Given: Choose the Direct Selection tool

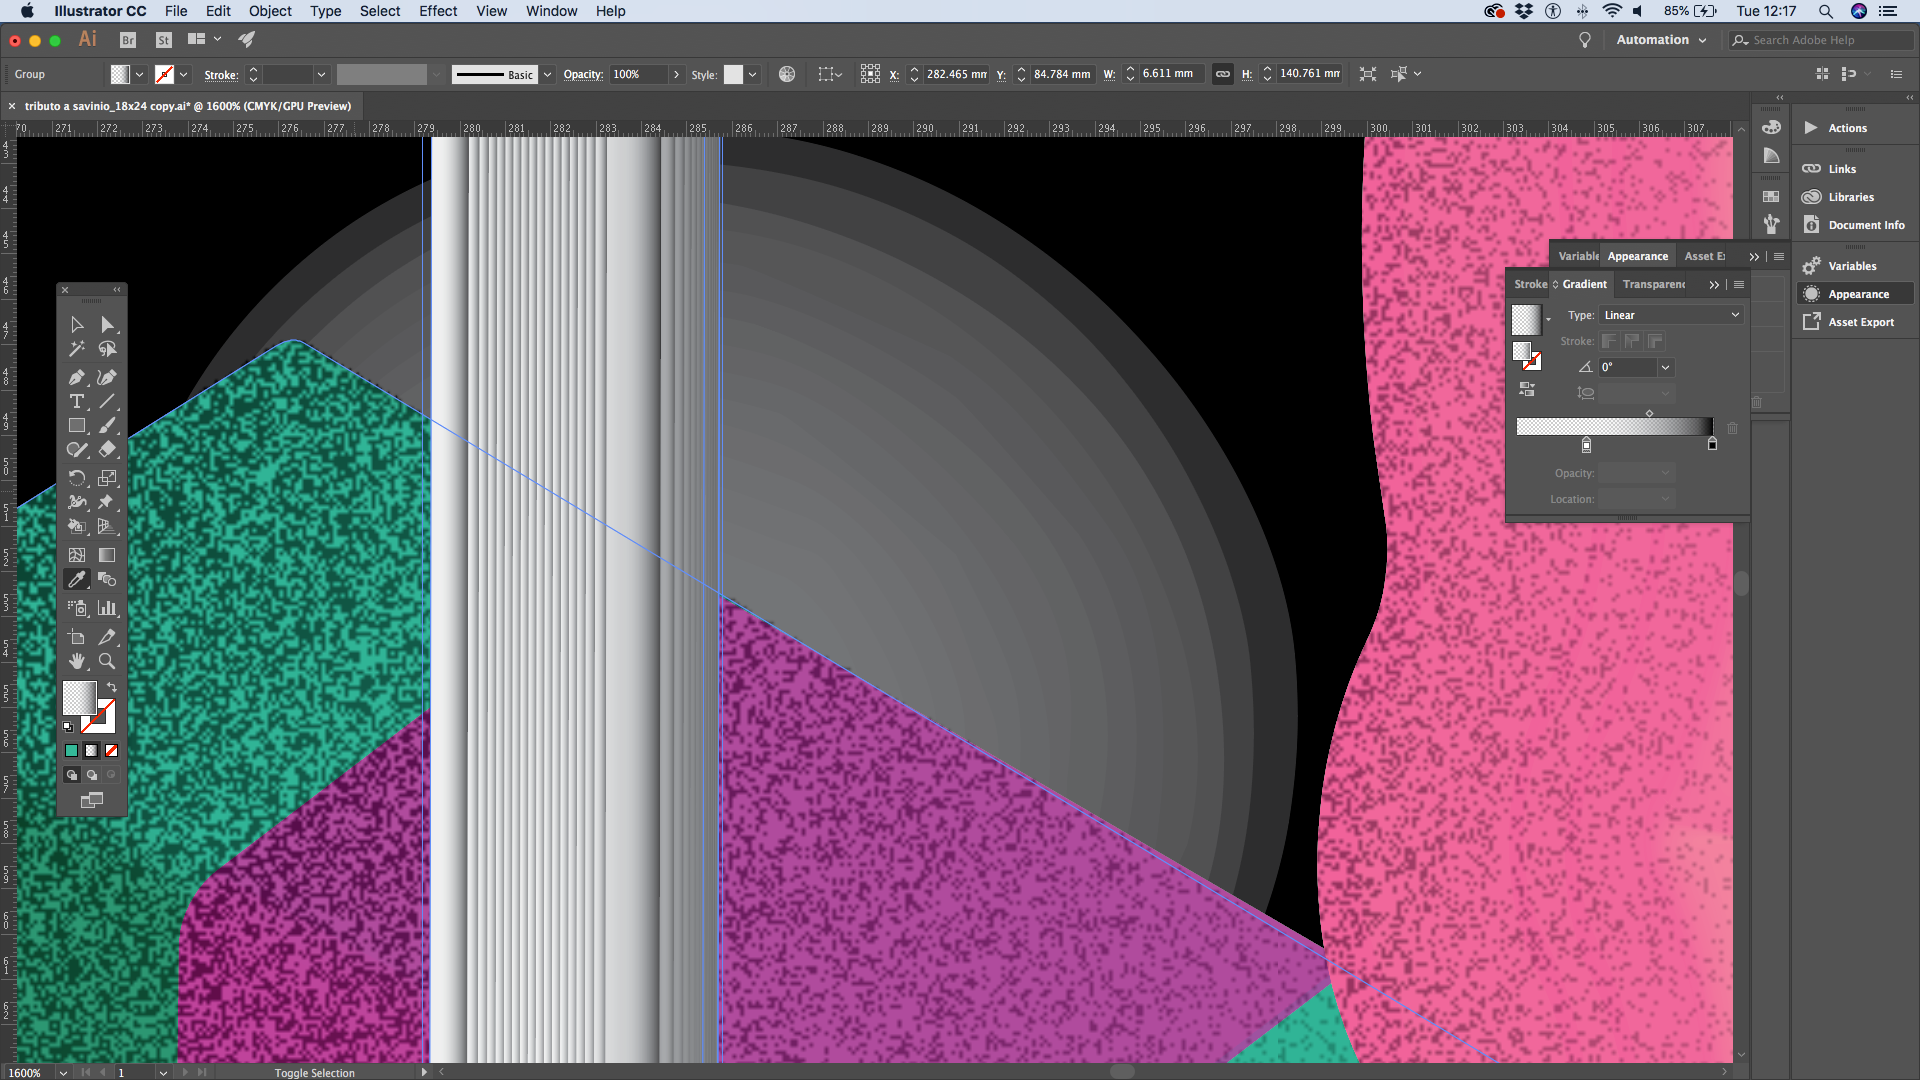Looking at the screenshot, I should click(x=107, y=324).
